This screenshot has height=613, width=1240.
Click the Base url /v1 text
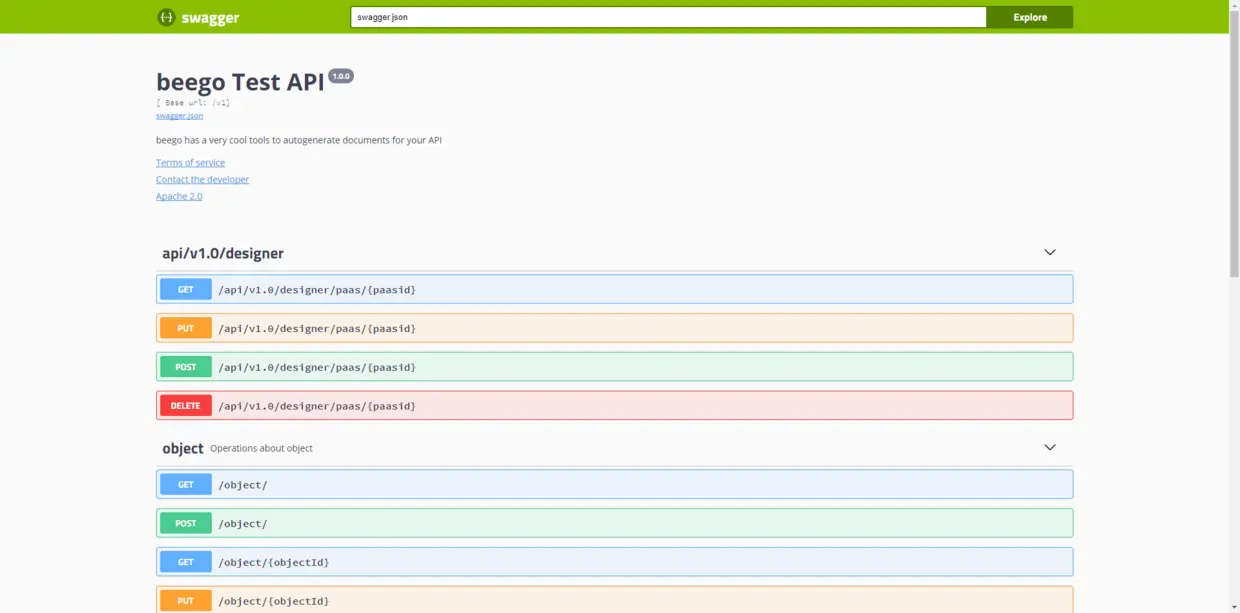[193, 103]
